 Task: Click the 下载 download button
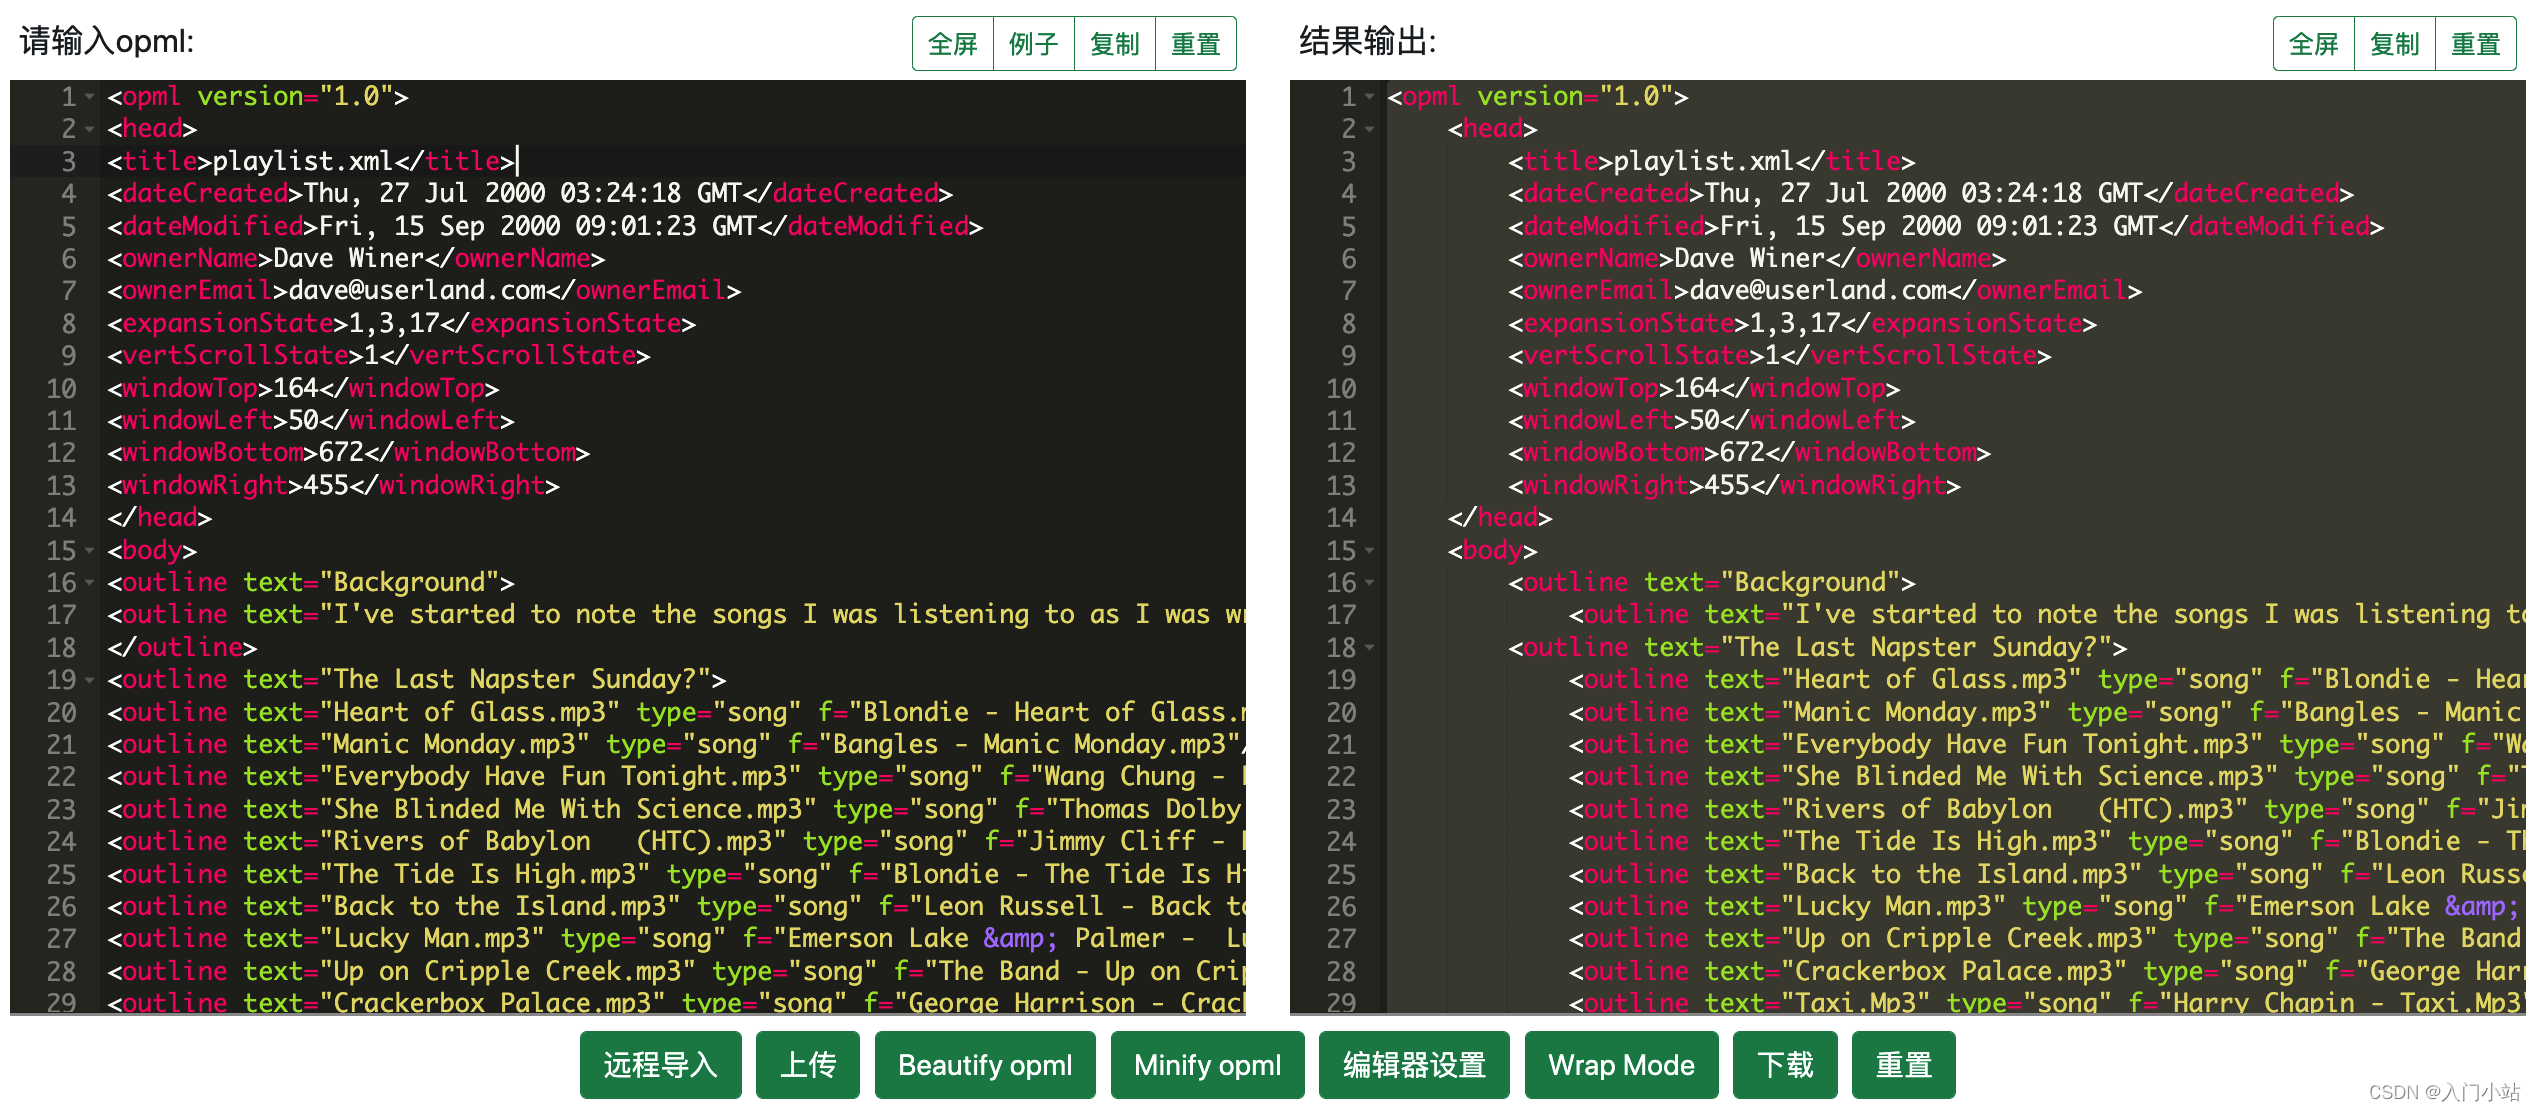[x=1785, y=1065]
